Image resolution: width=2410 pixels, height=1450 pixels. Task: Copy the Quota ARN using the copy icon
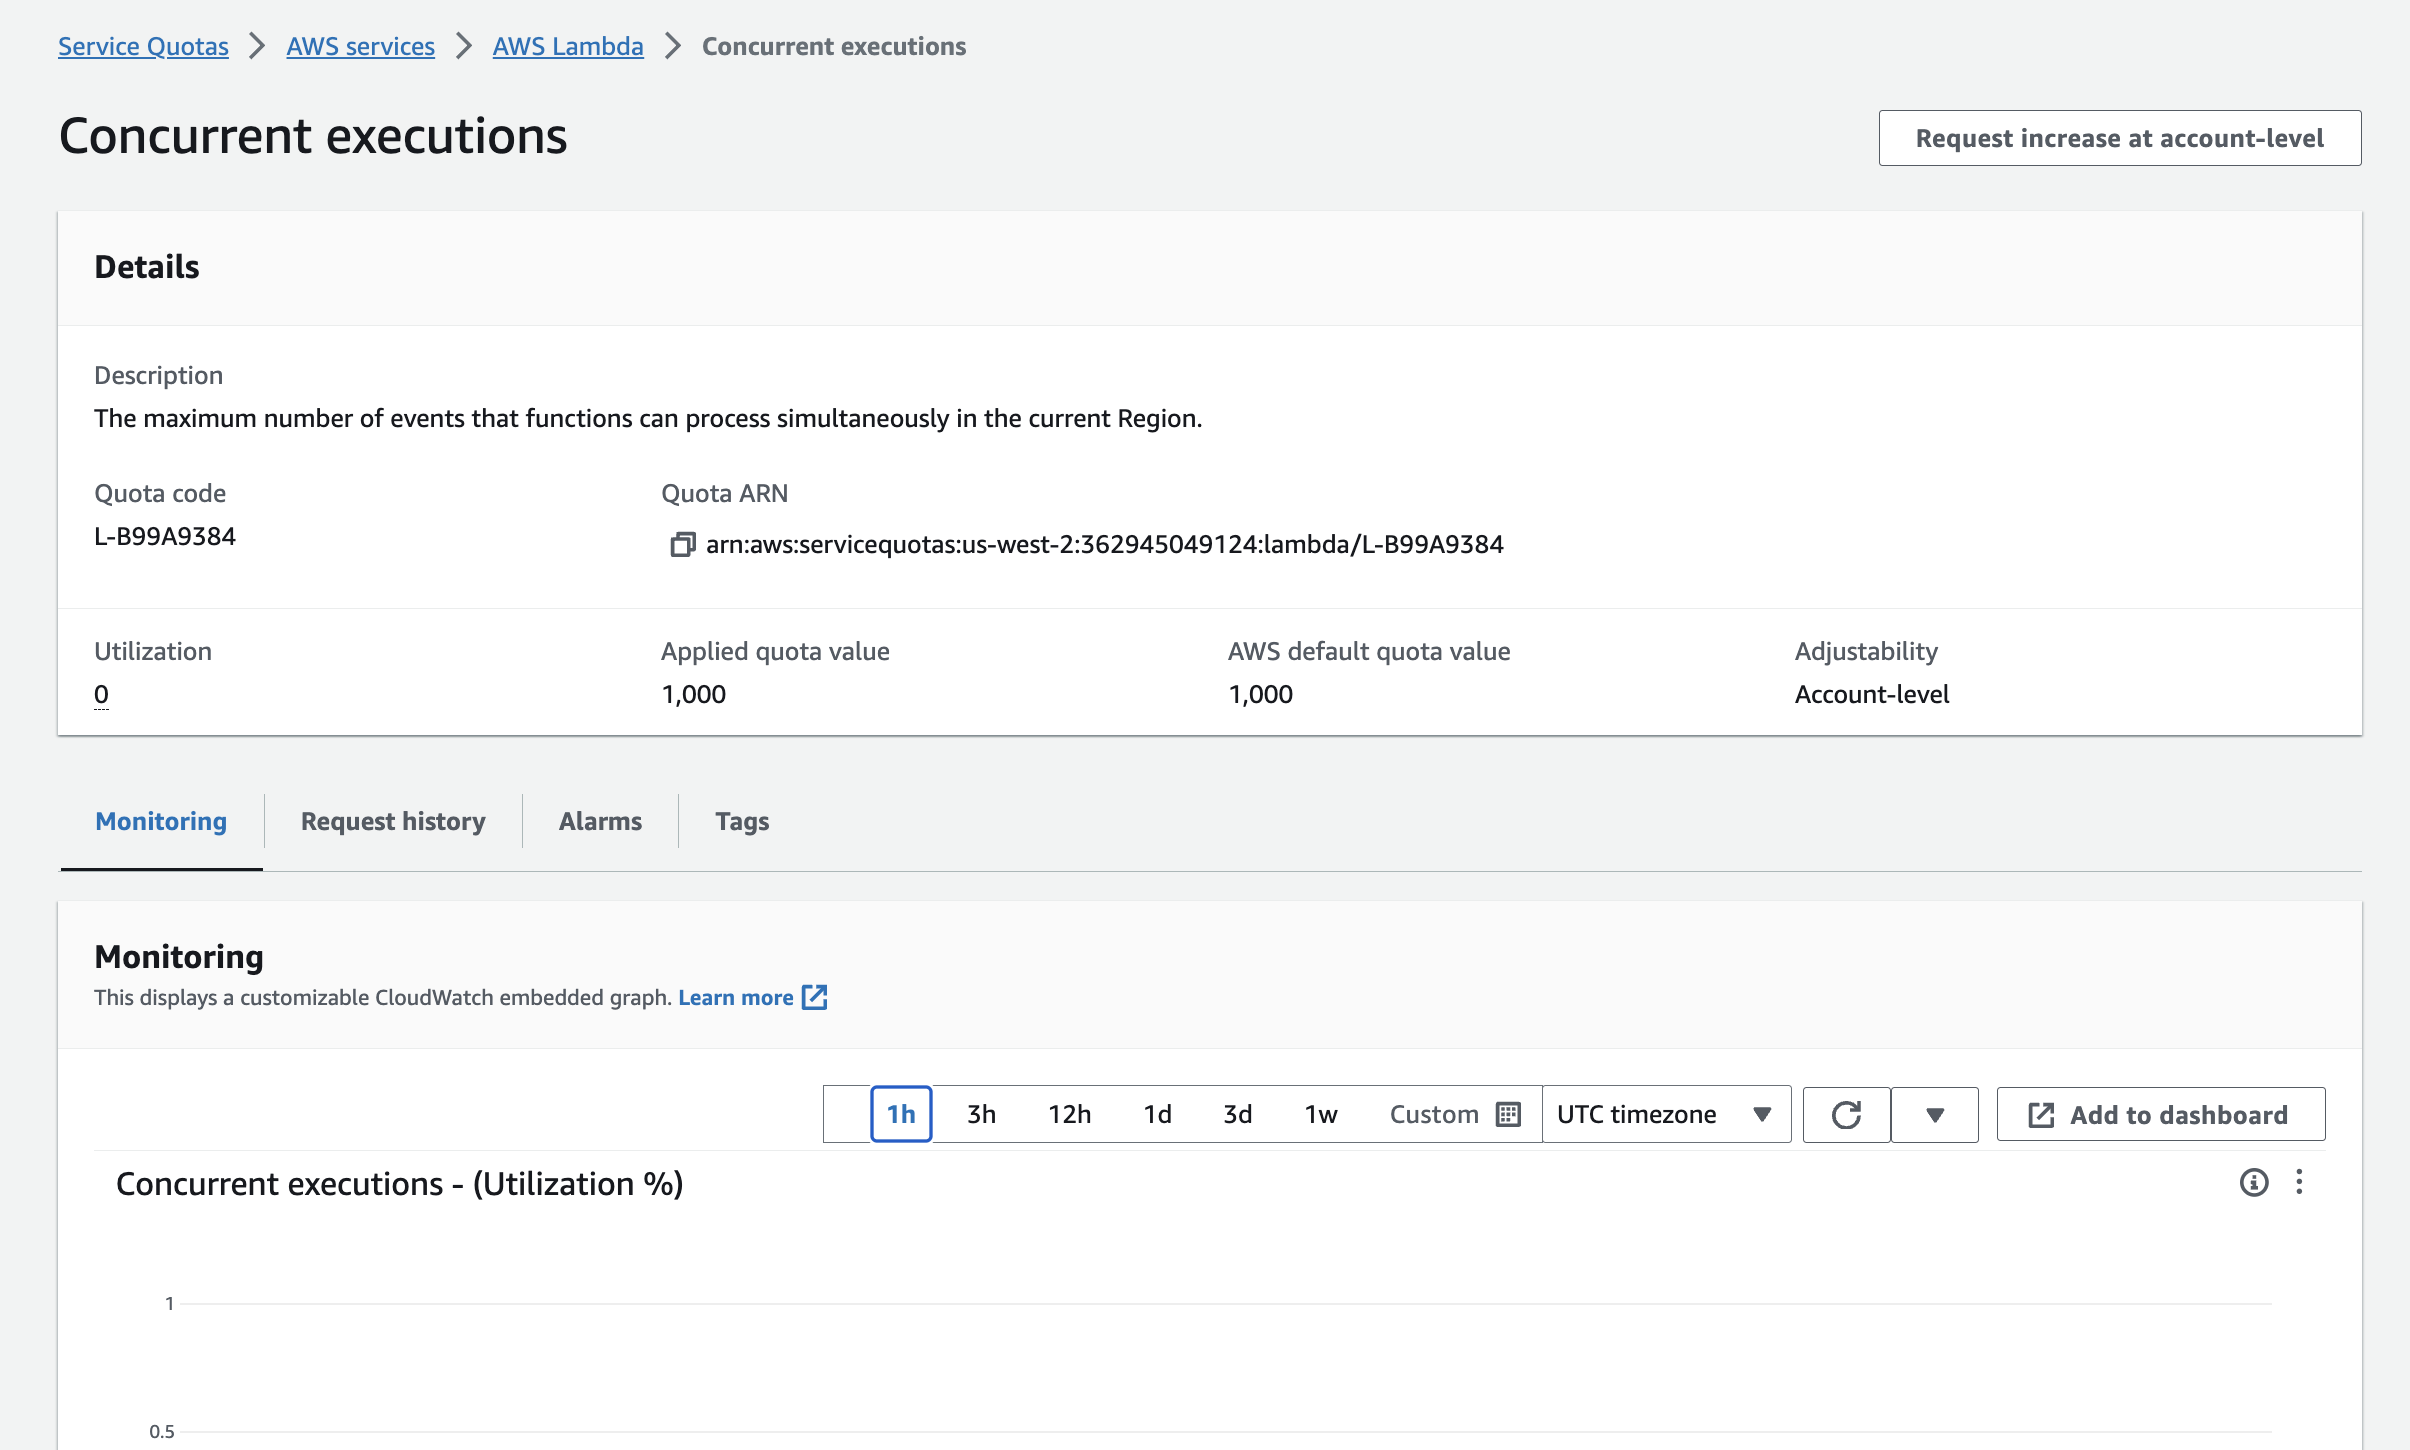pos(683,543)
